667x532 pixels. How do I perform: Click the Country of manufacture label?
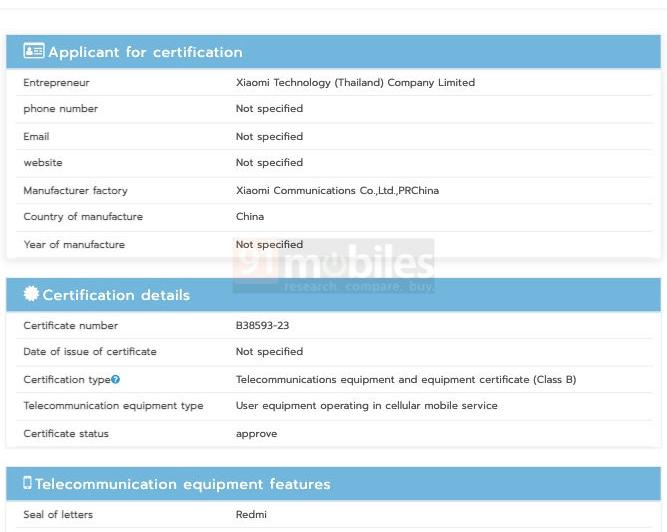tap(83, 216)
